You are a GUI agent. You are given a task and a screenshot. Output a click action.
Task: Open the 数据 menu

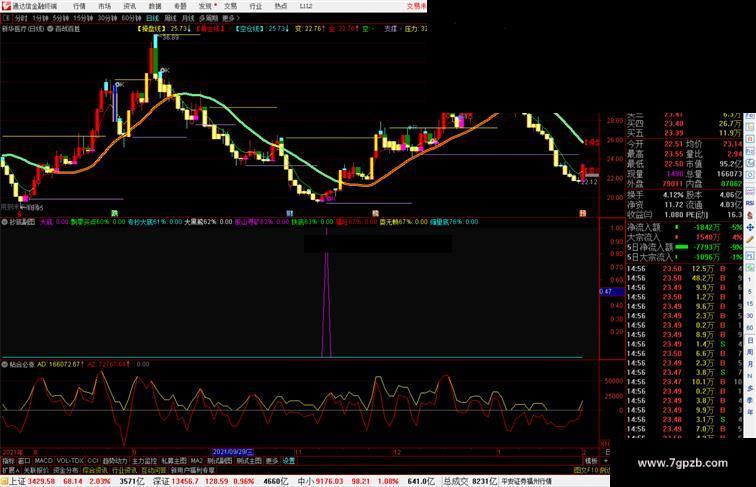click(x=155, y=6)
